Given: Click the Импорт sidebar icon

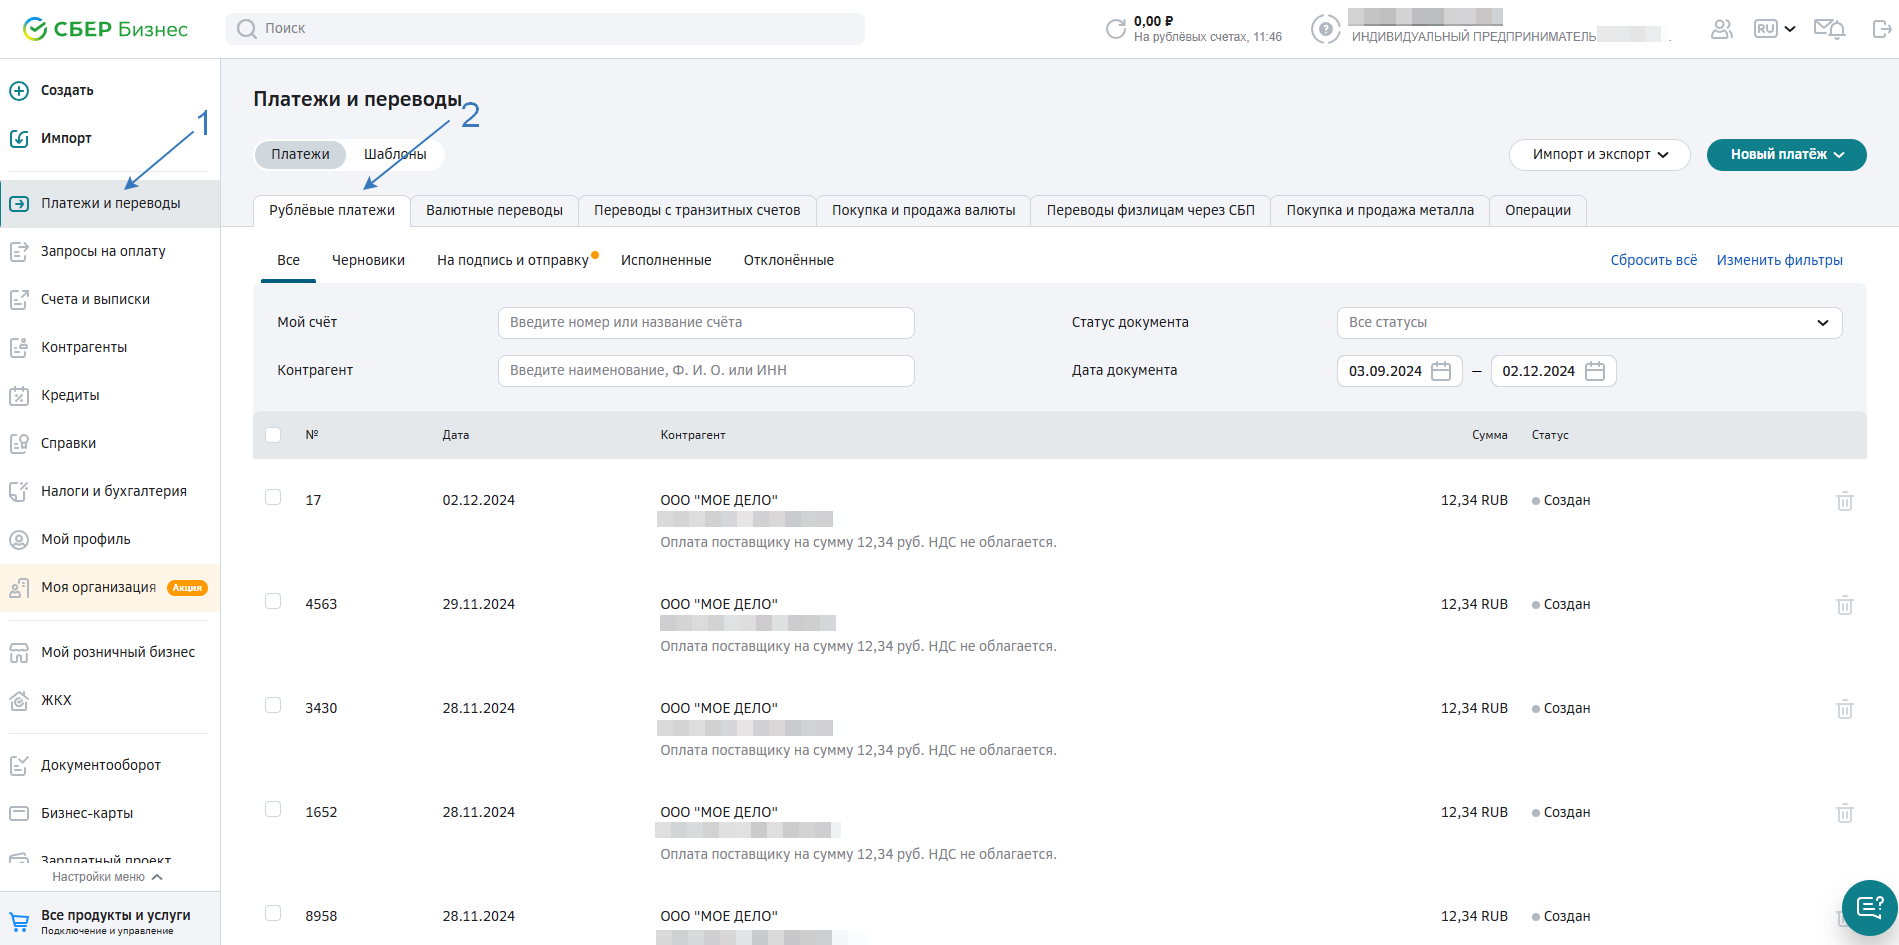Looking at the screenshot, I should (x=19, y=139).
